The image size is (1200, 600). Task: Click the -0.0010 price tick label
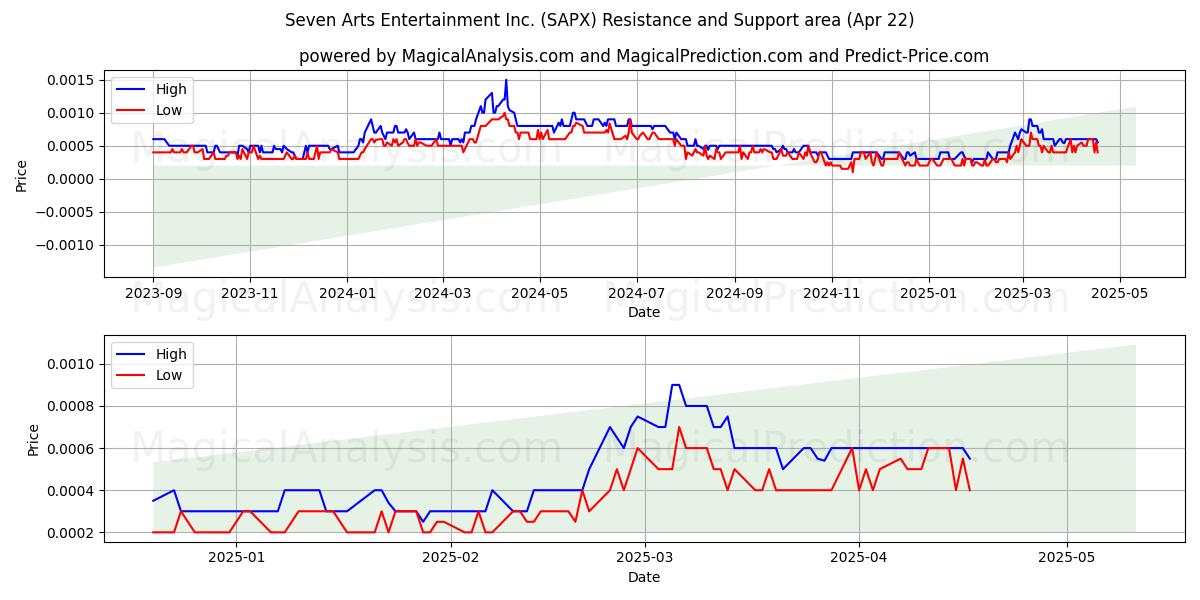(x=66, y=245)
